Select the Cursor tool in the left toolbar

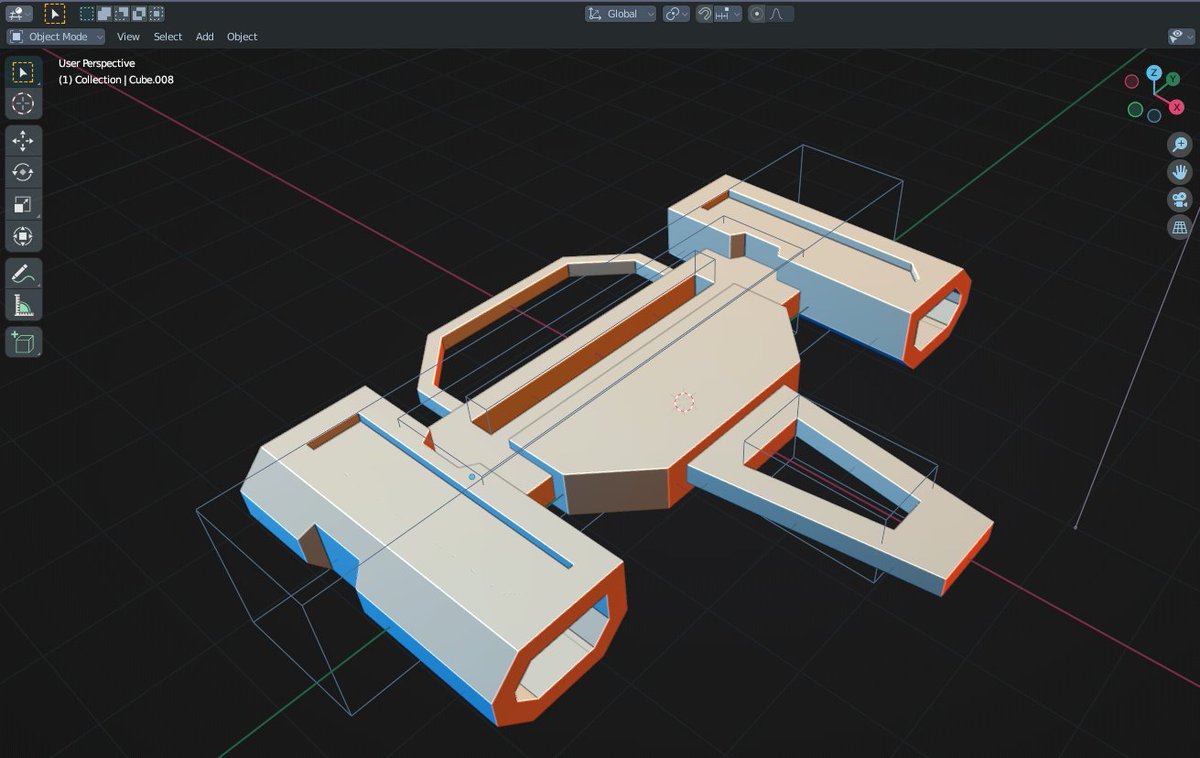coord(22,103)
